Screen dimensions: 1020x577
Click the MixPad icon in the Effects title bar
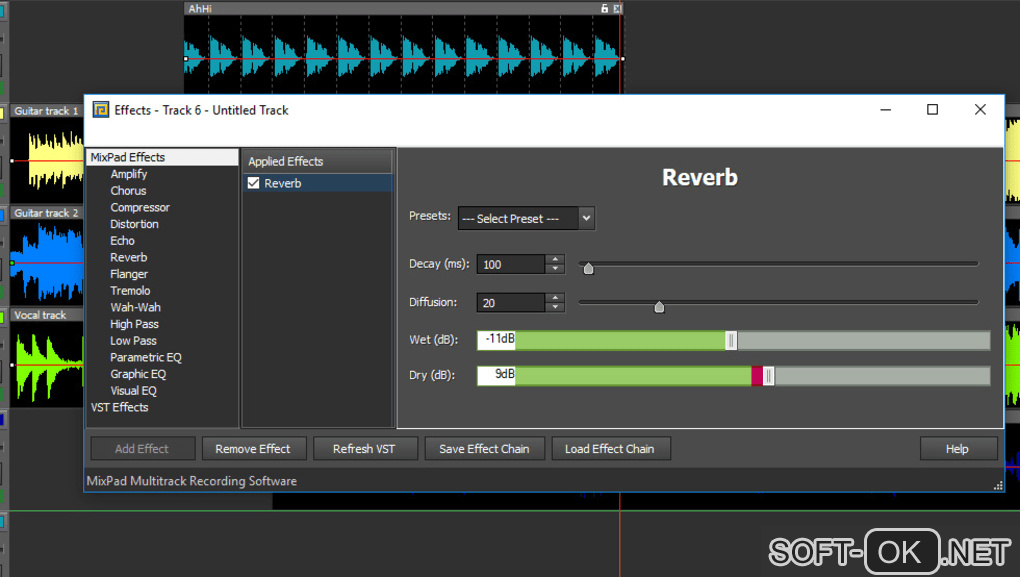(x=100, y=109)
